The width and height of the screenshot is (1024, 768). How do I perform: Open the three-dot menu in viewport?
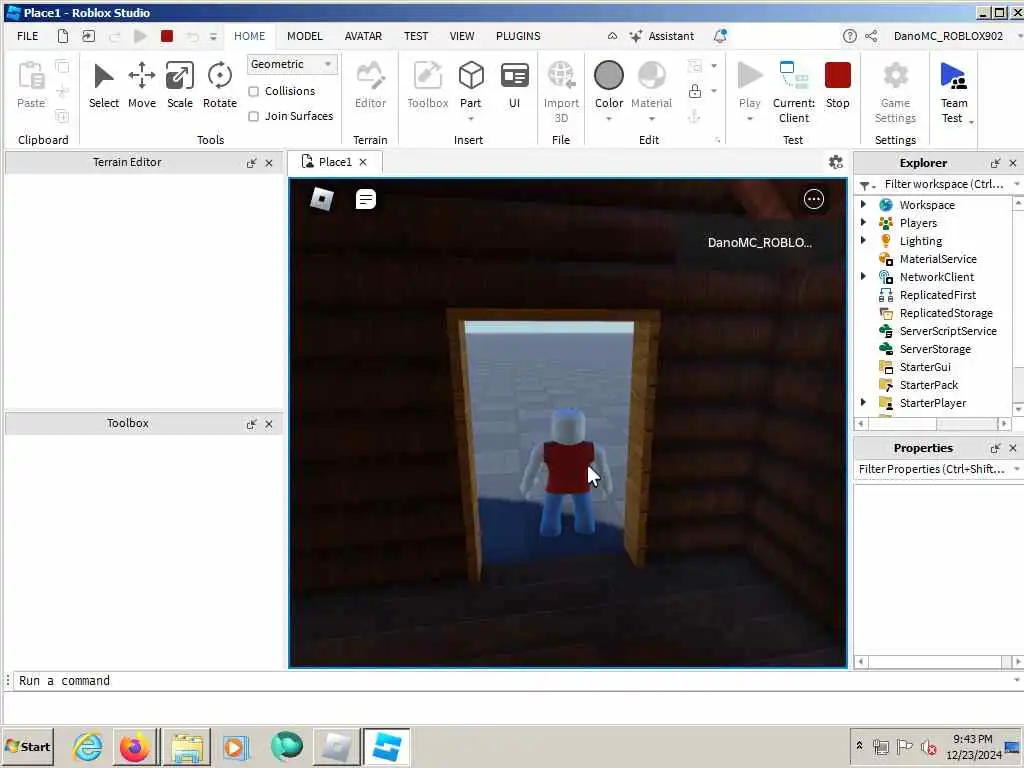coord(814,199)
